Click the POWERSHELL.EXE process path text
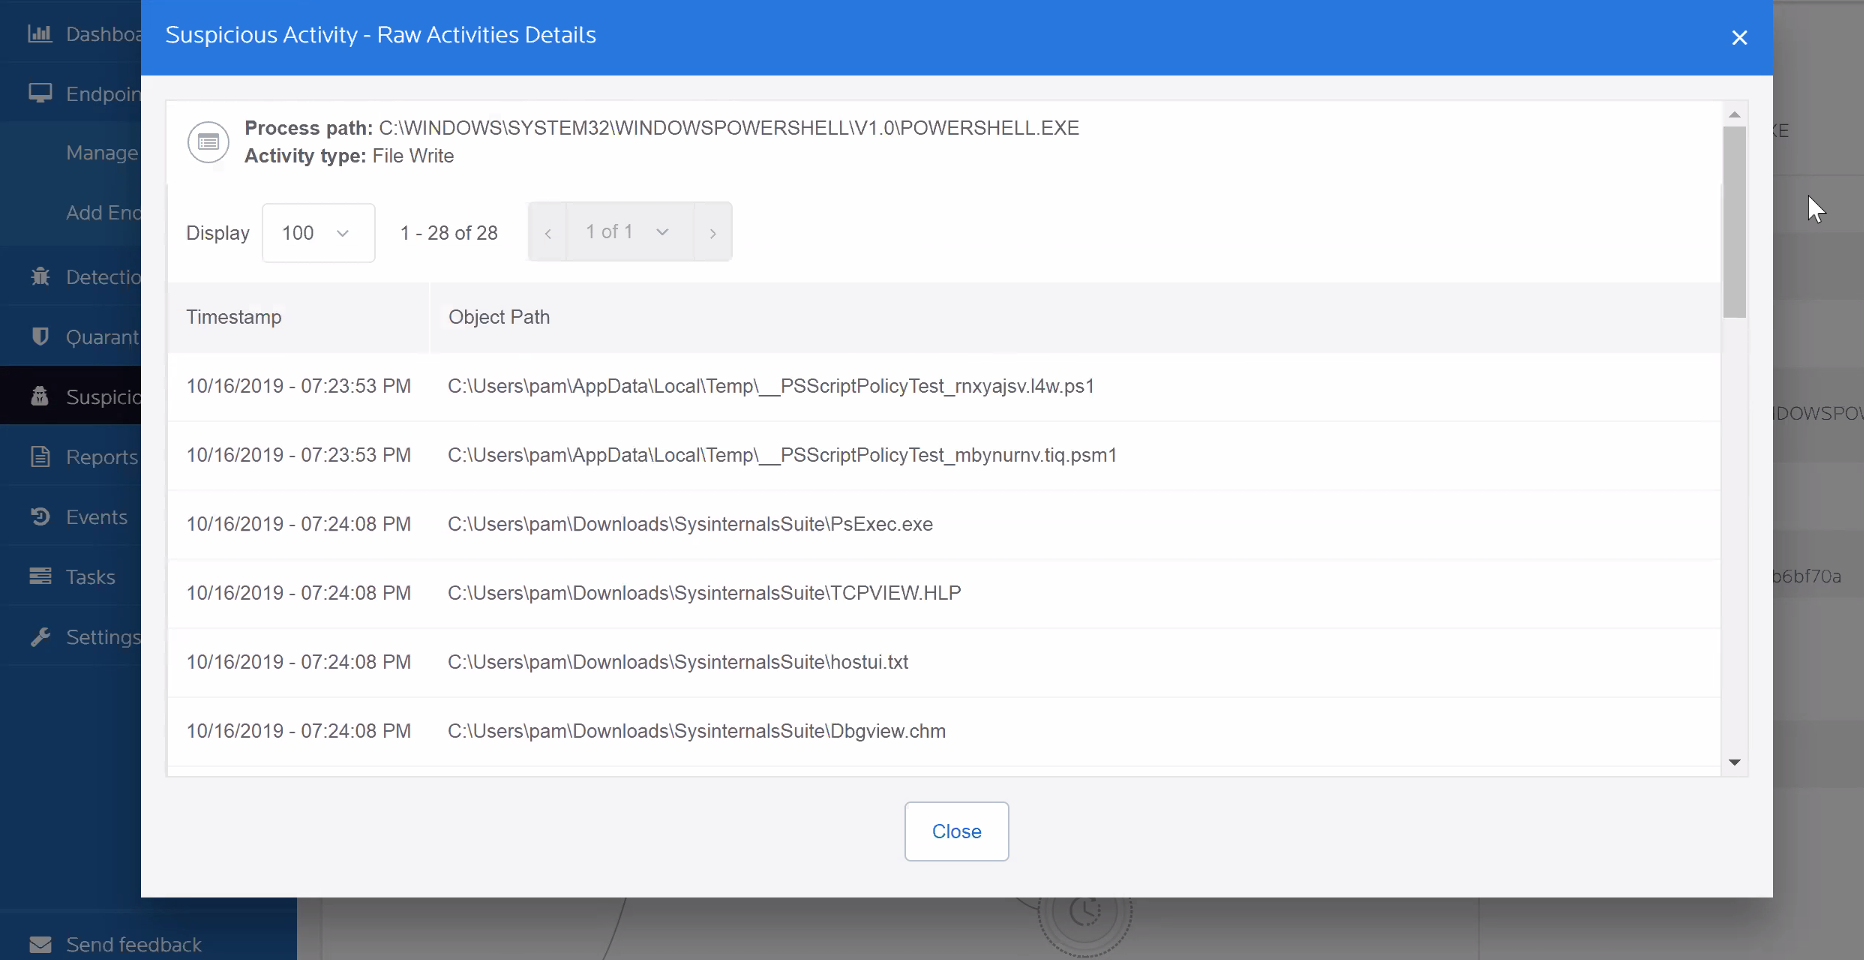 pyautogui.click(x=729, y=128)
